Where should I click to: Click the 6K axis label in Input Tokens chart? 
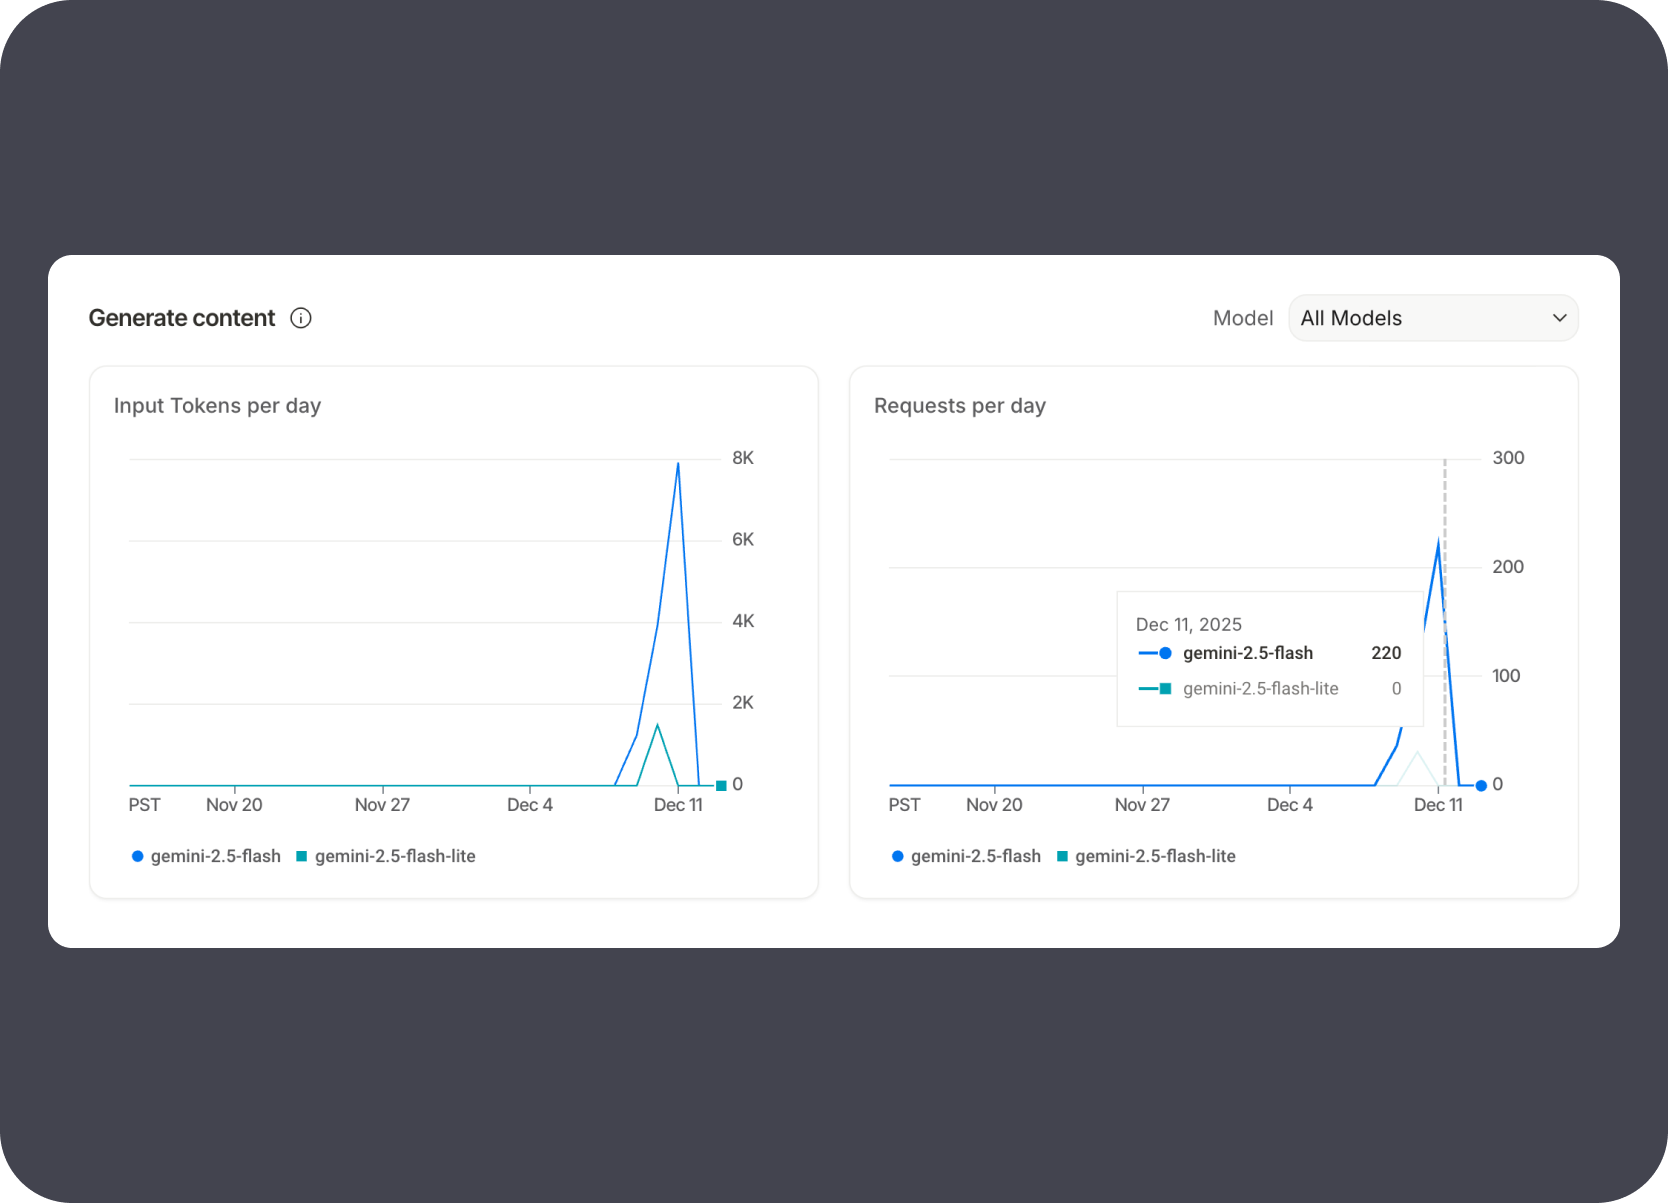[743, 540]
